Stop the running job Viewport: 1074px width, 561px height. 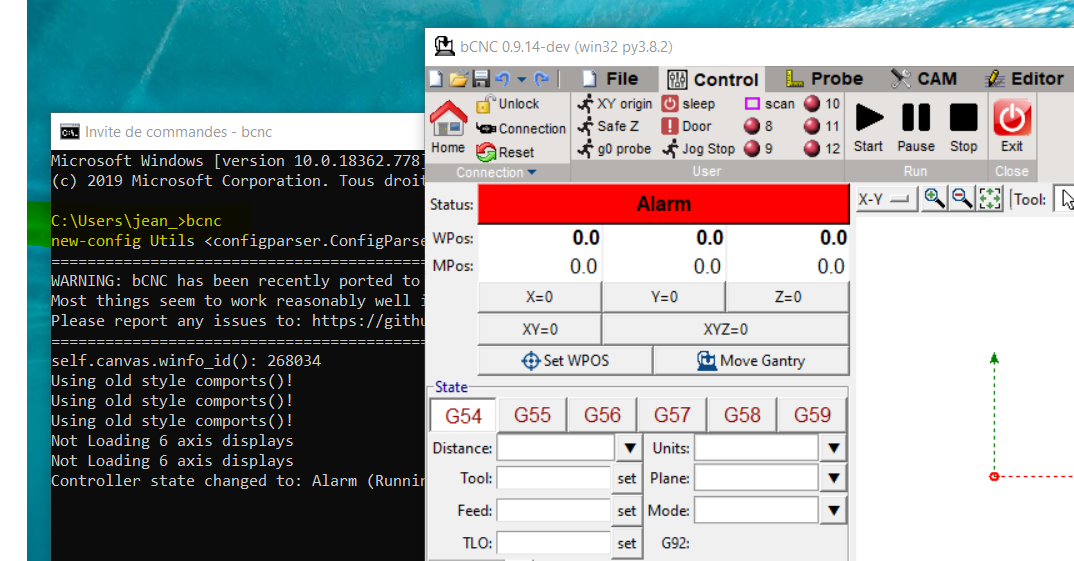pyautogui.click(x=963, y=127)
